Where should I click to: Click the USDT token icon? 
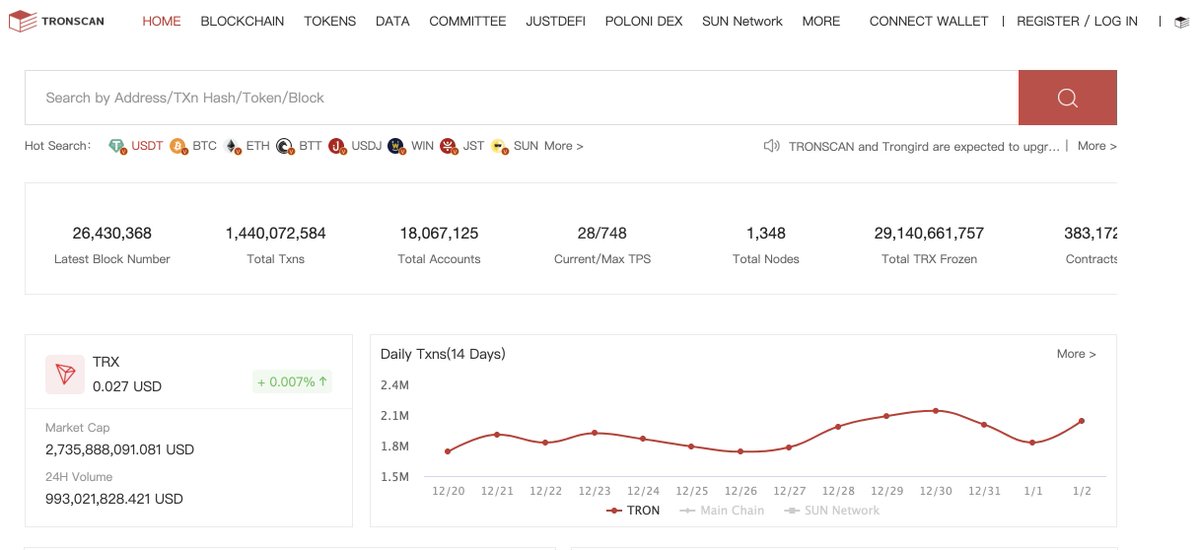[118, 146]
